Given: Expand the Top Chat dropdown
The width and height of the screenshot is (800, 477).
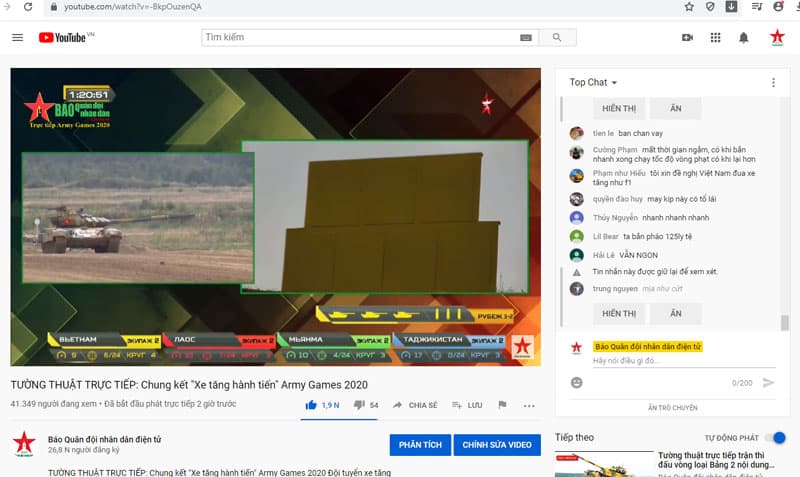Looking at the screenshot, I should [x=593, y=83].
